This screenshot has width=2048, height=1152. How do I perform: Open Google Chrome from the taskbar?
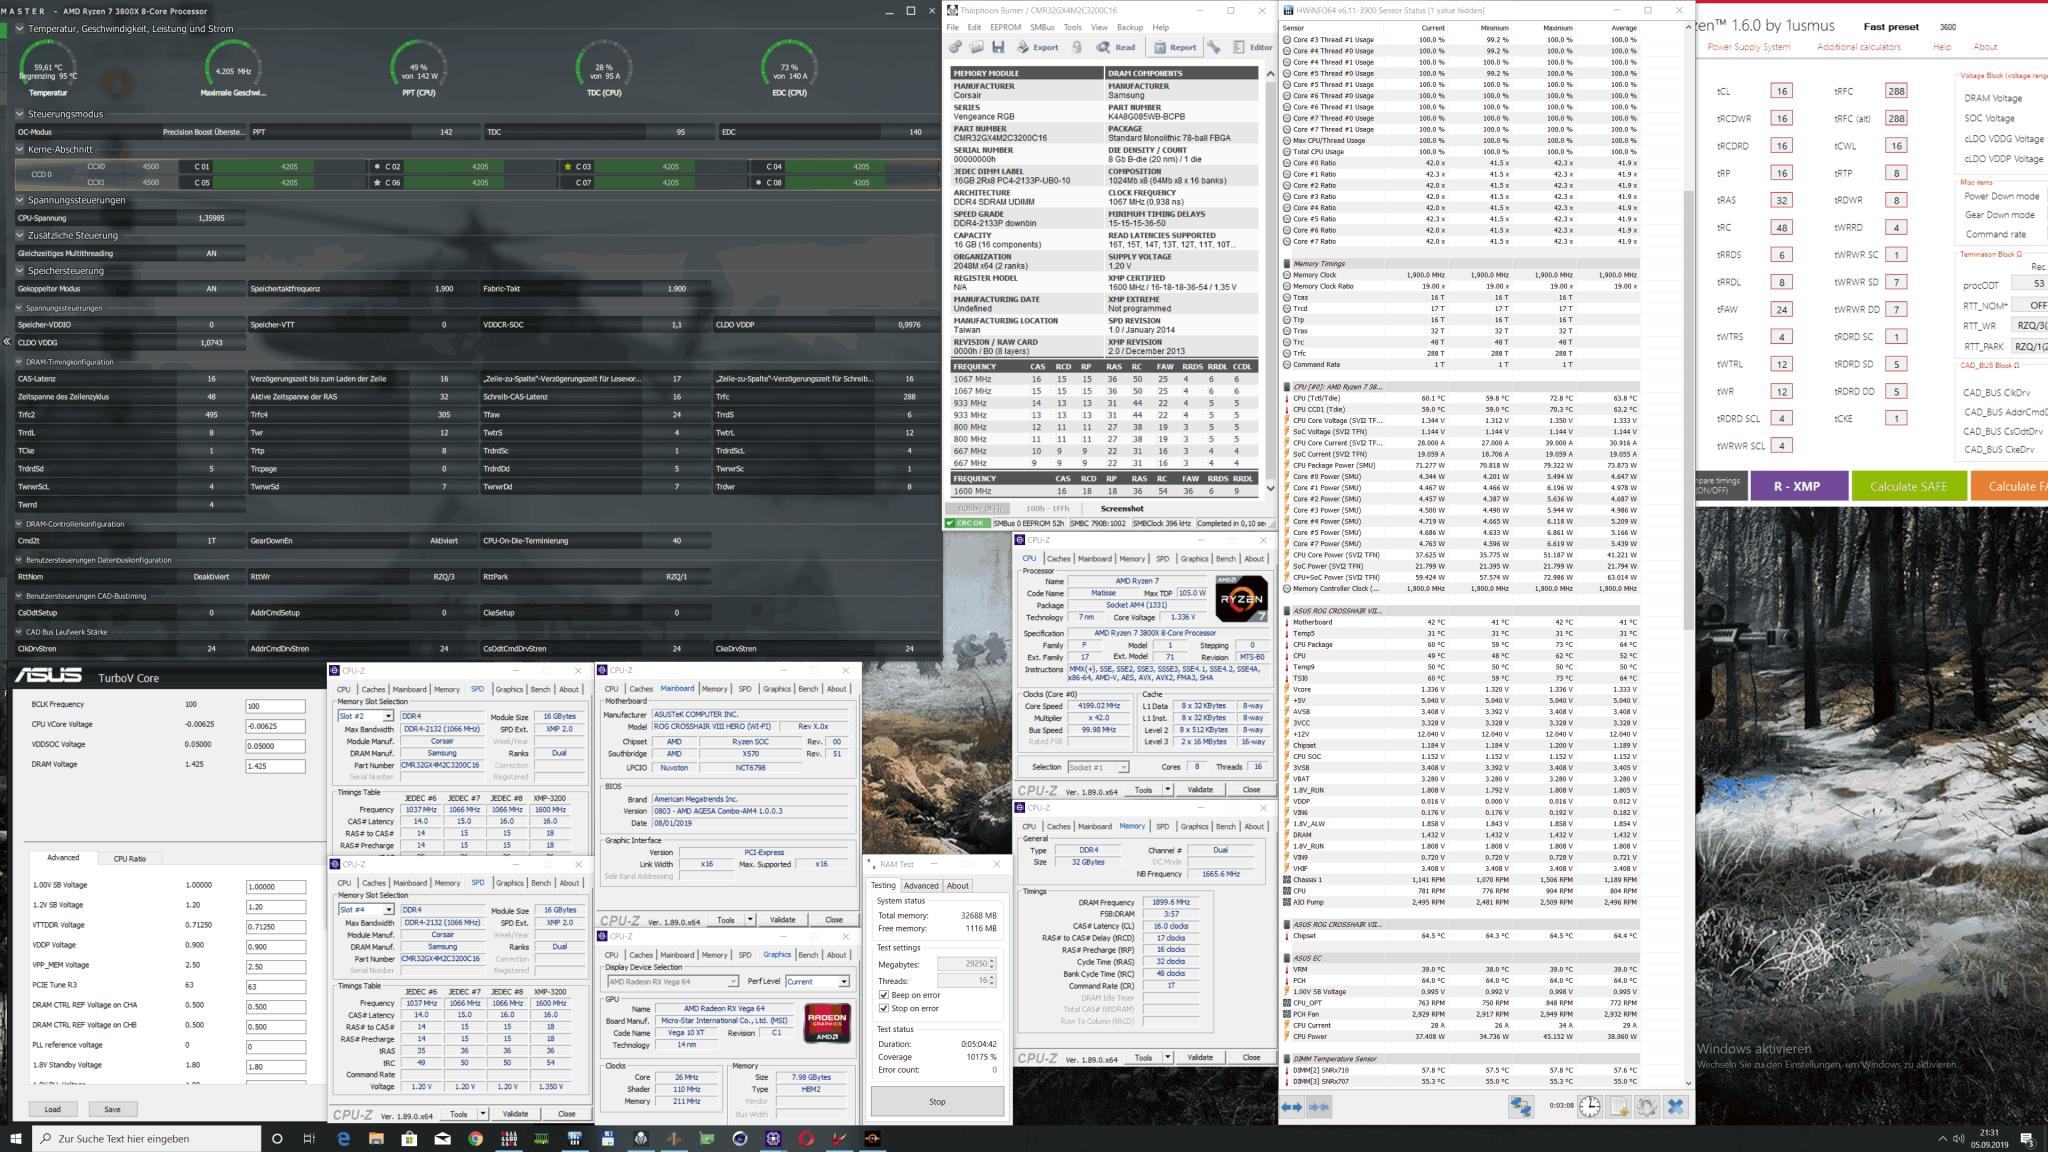[x=475, y=1138]
